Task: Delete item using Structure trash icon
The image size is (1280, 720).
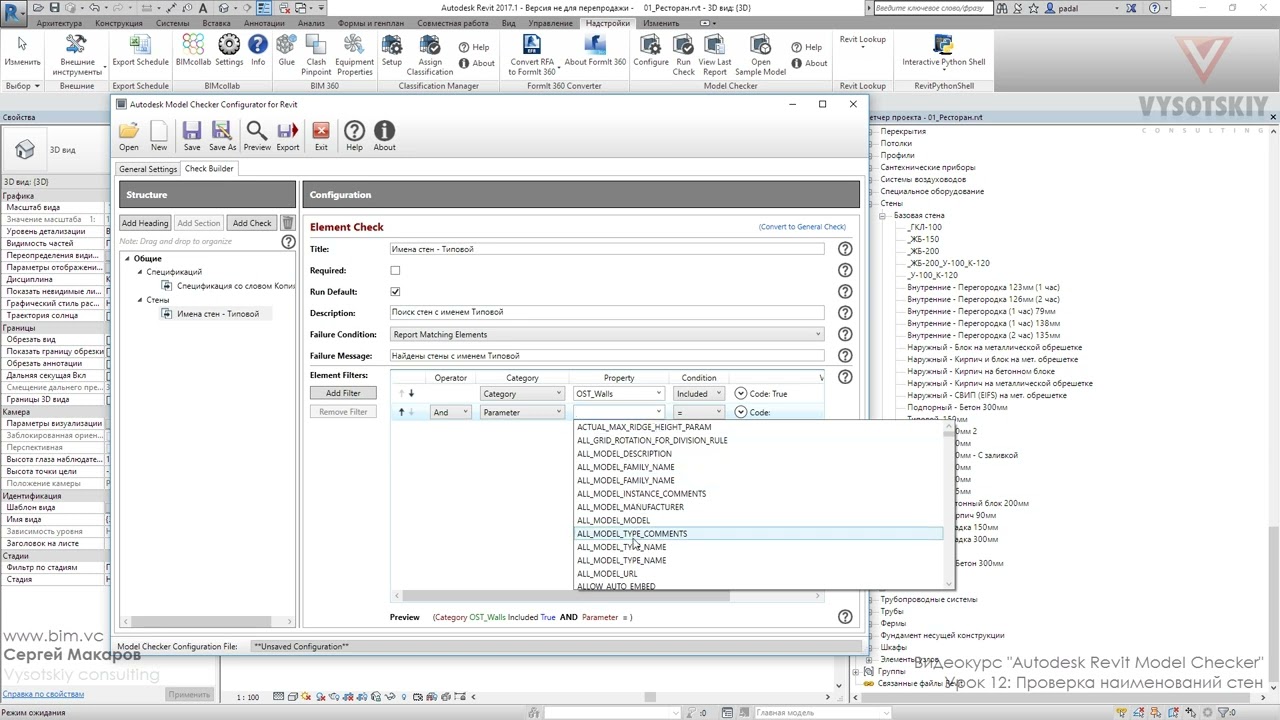Action: coord(288,223)
